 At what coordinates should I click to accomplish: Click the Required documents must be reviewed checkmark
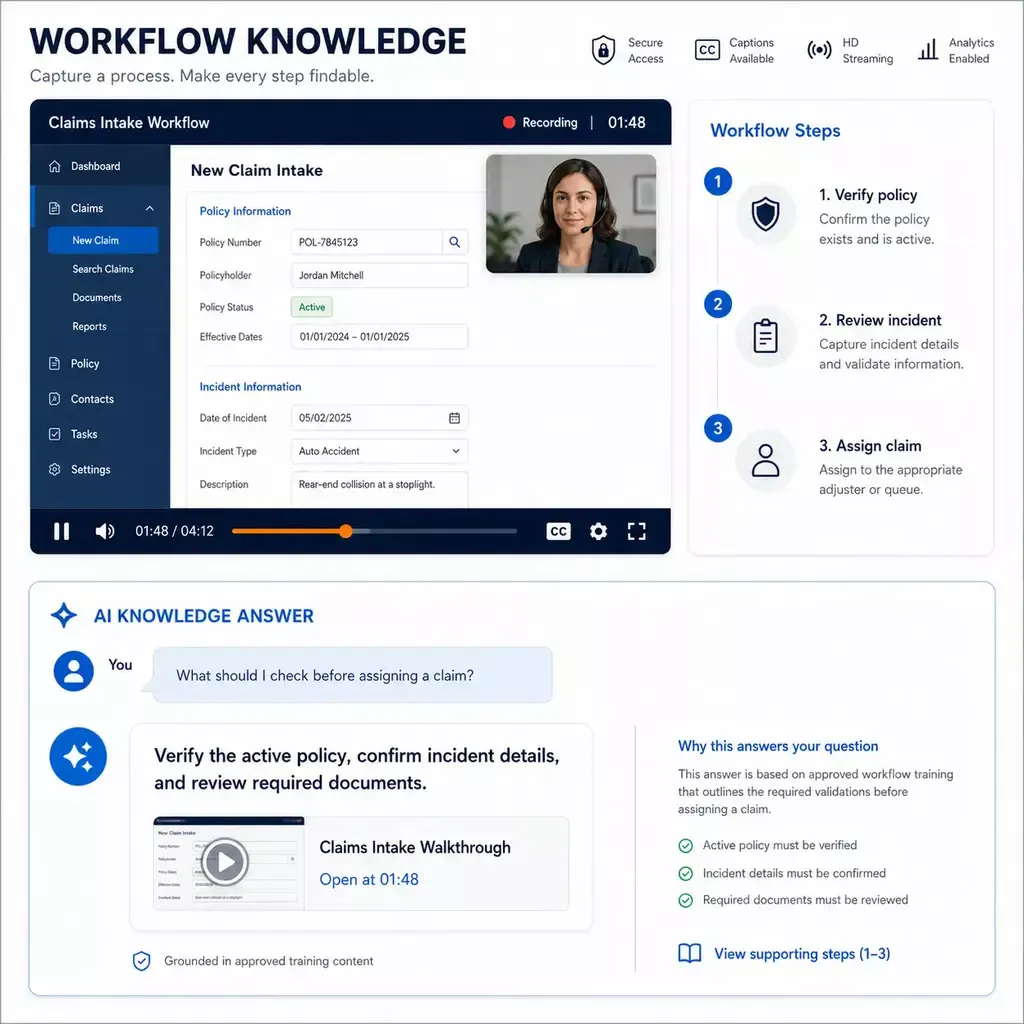(686, 901)
